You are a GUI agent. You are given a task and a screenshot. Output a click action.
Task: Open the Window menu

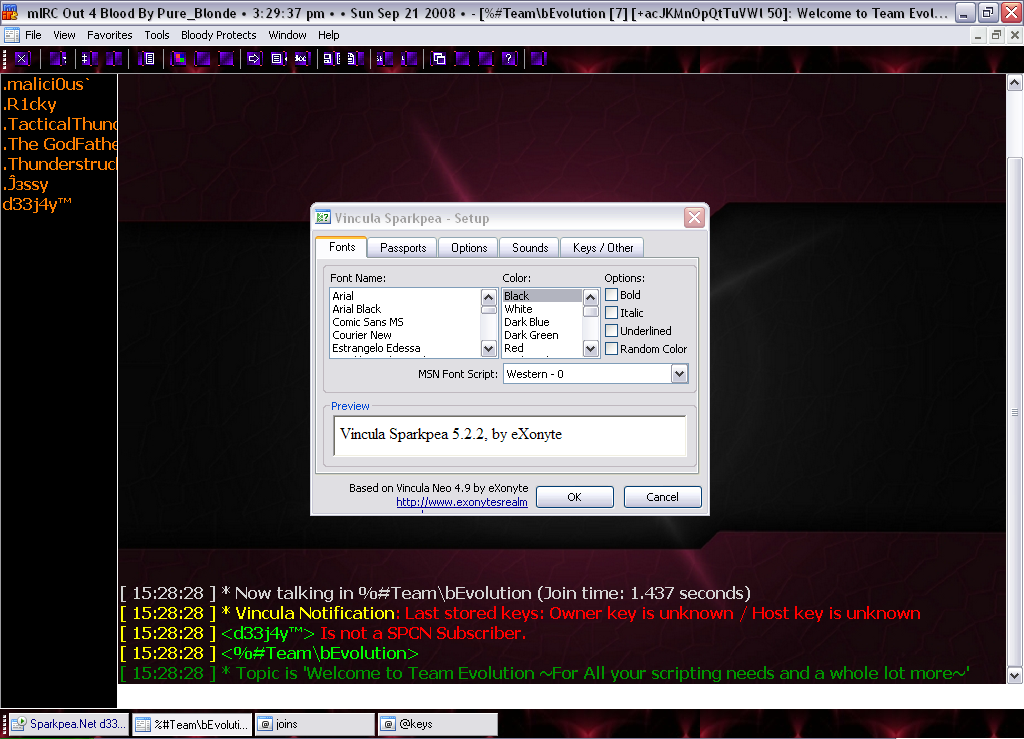(x=287, y=35)
